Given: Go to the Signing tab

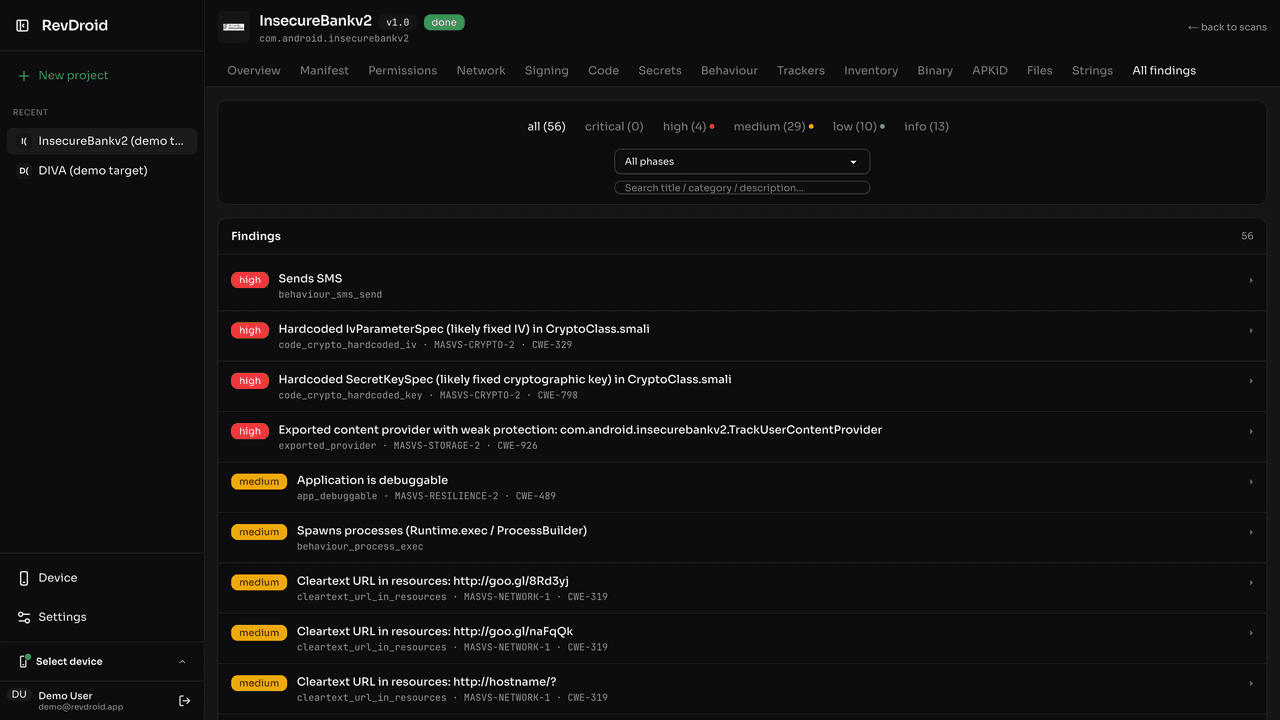Looking at the screenshot, I should pyautogui.click(x=547, y=71).
